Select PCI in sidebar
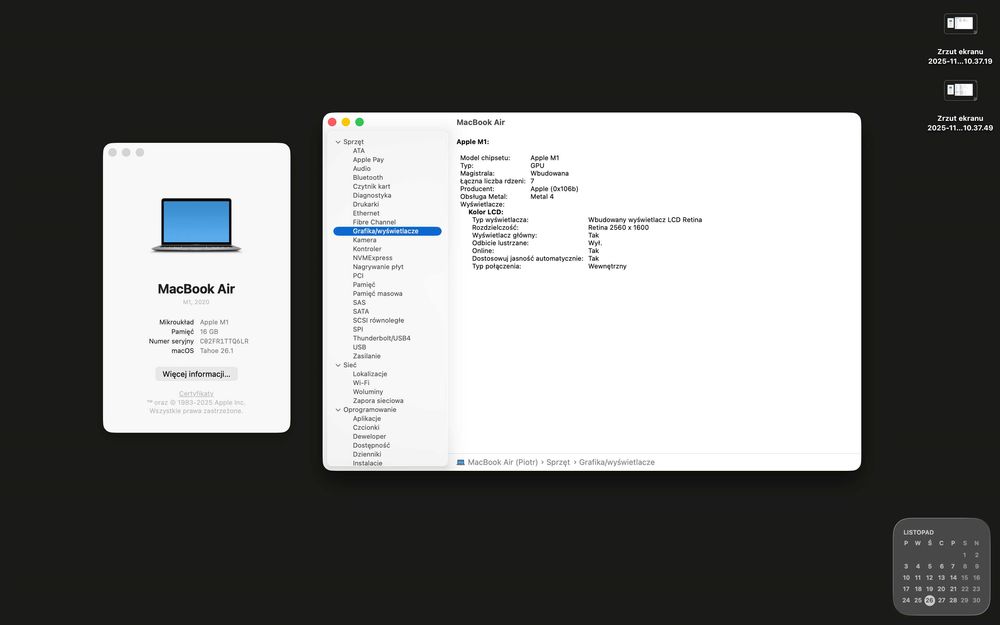 coord(358,276)
